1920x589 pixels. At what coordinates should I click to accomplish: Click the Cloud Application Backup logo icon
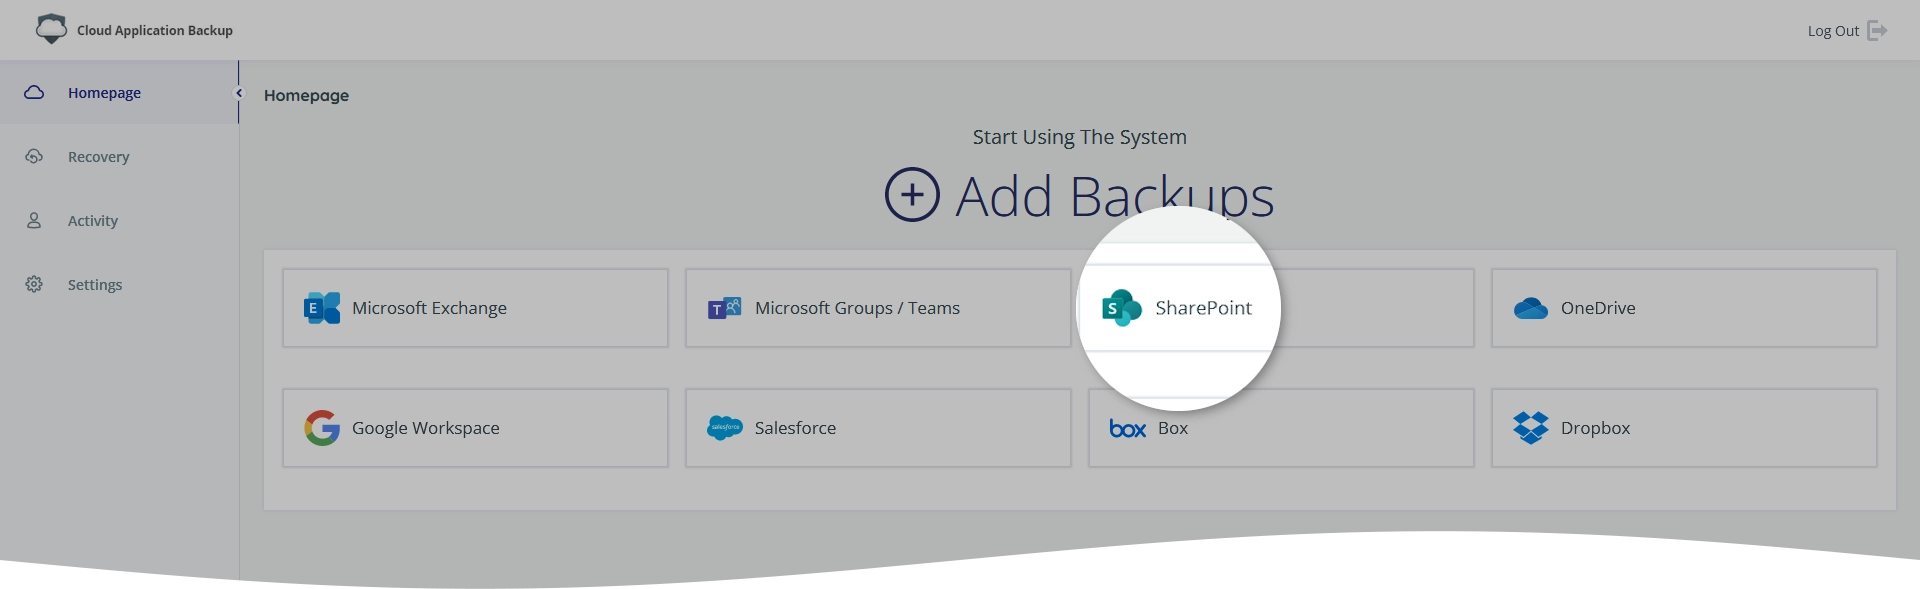tap(51, 29)
